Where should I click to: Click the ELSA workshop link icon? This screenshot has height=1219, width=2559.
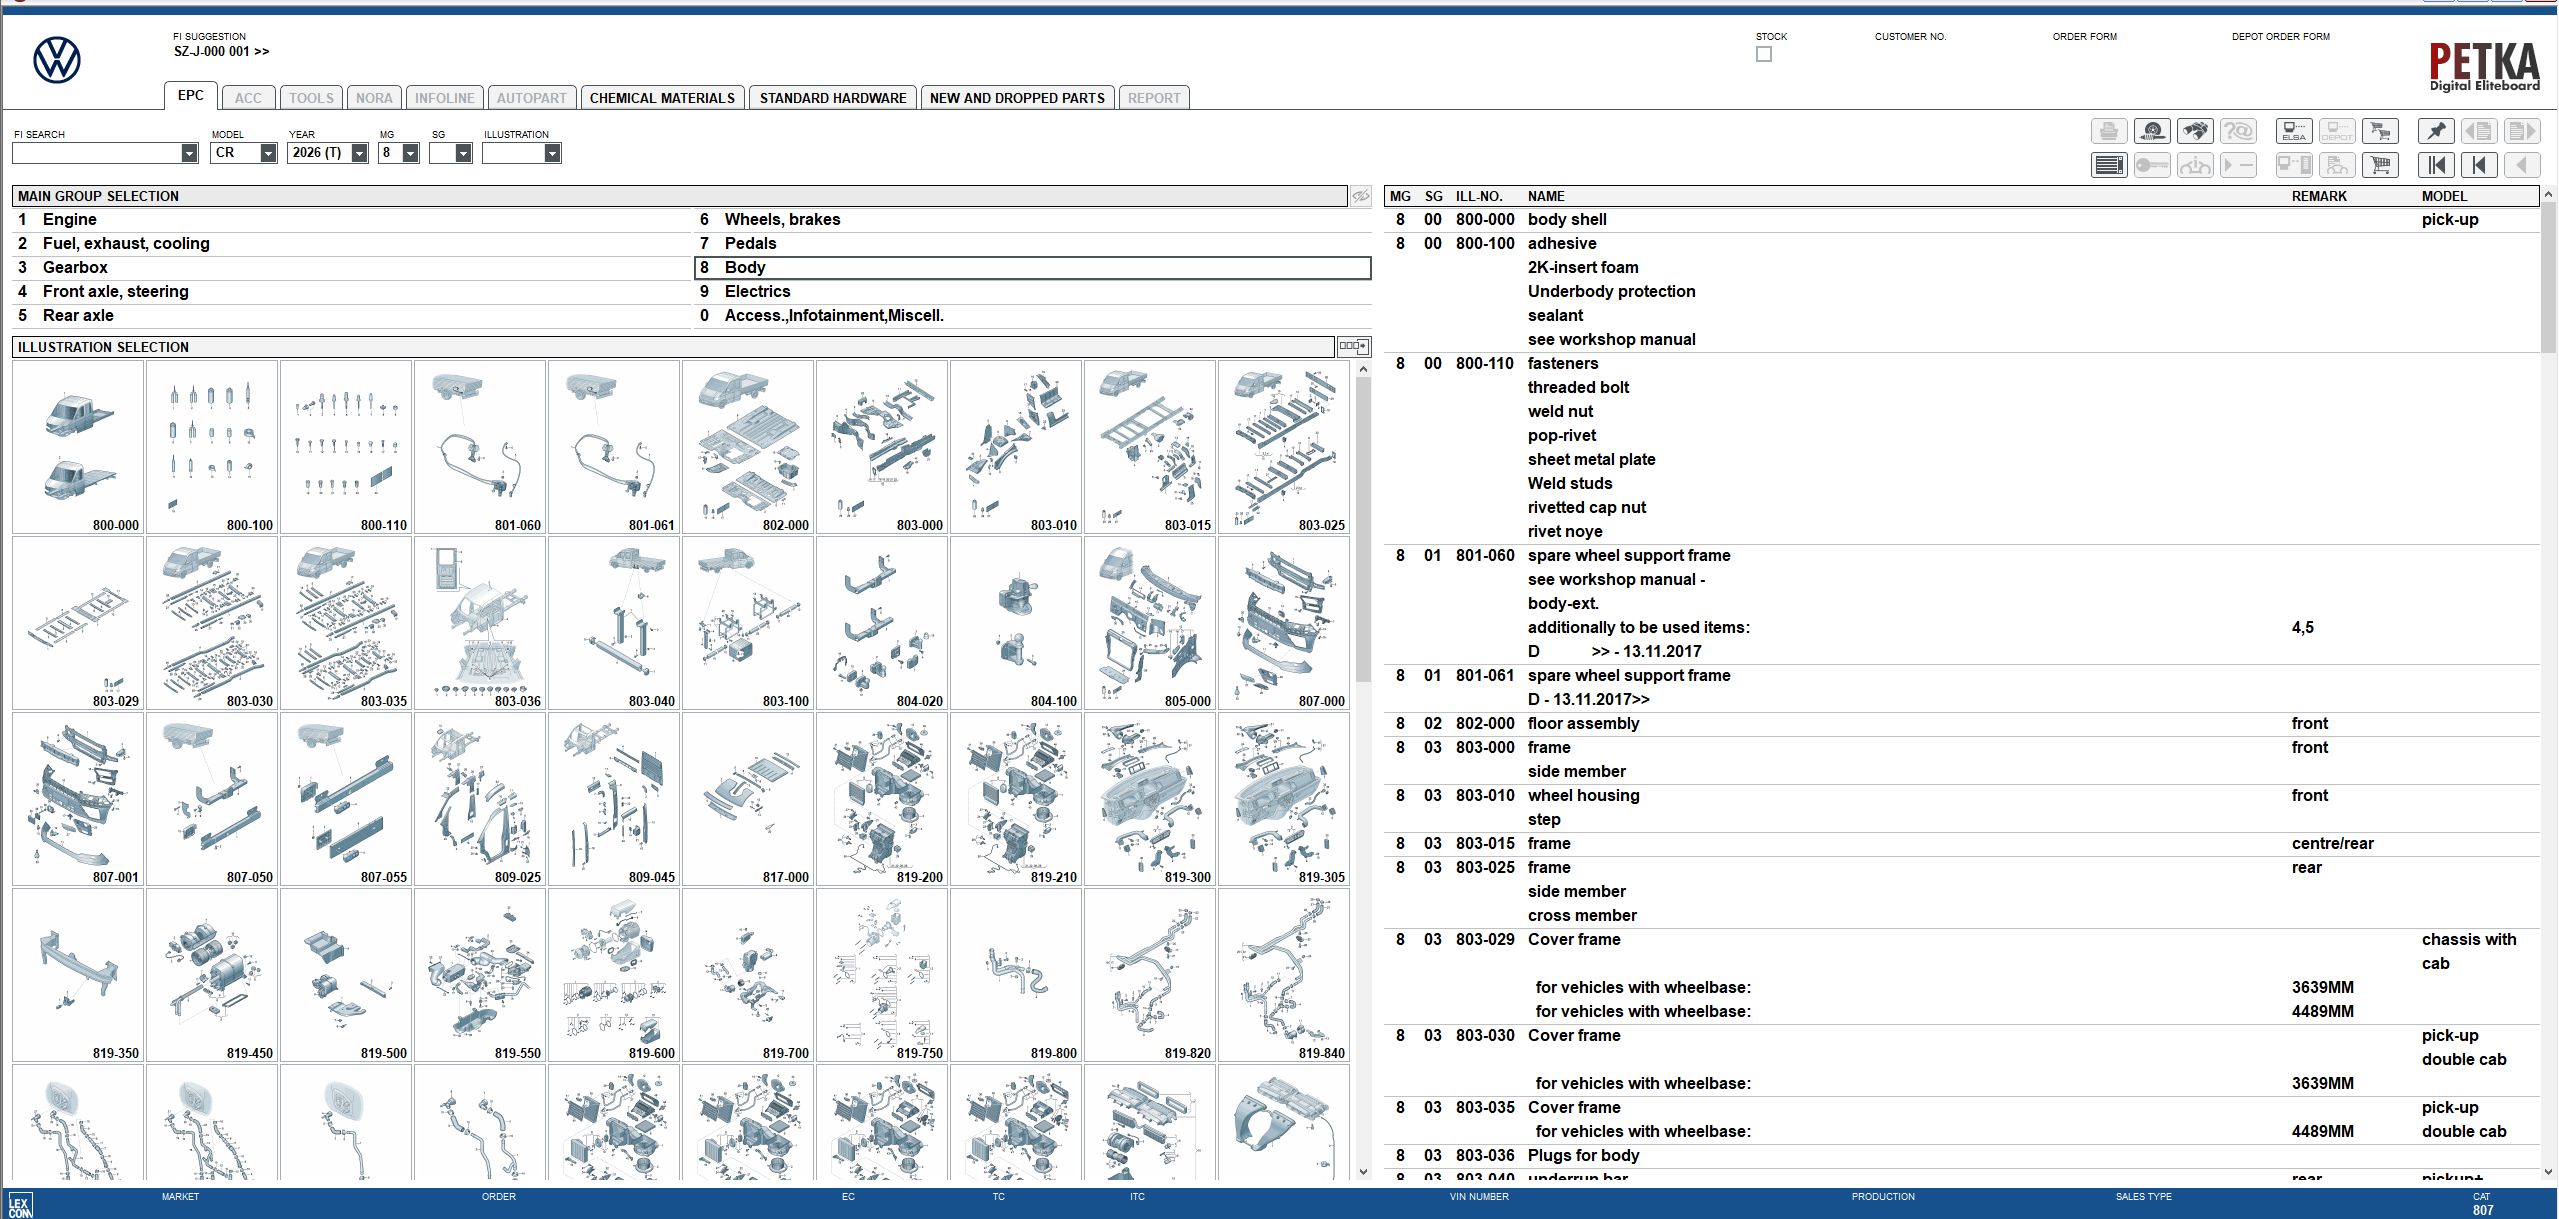(2294, 131)
